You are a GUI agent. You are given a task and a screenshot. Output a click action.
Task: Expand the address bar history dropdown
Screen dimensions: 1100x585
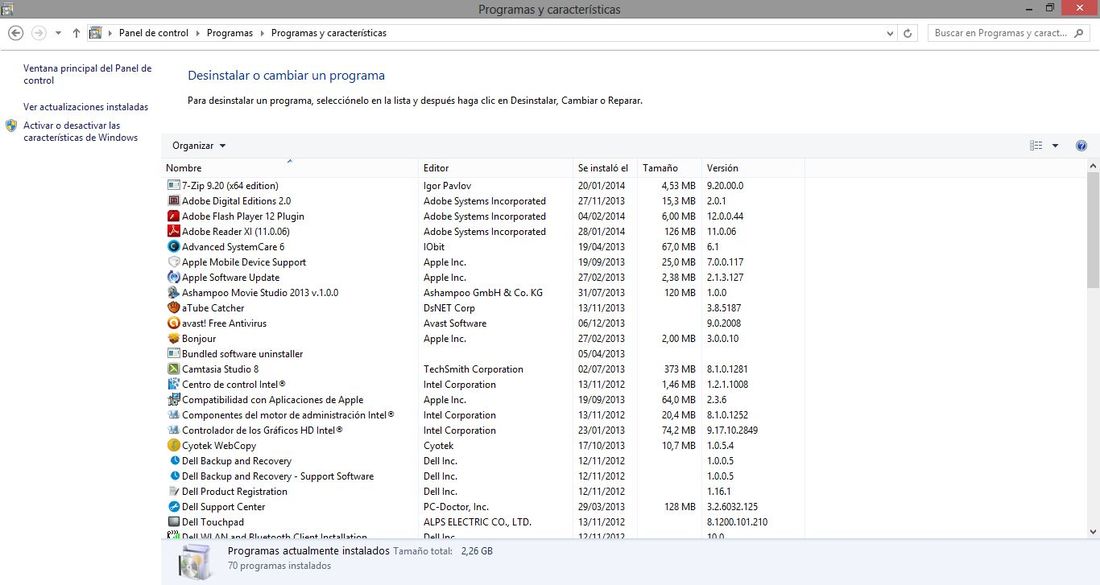pos(890,33)
